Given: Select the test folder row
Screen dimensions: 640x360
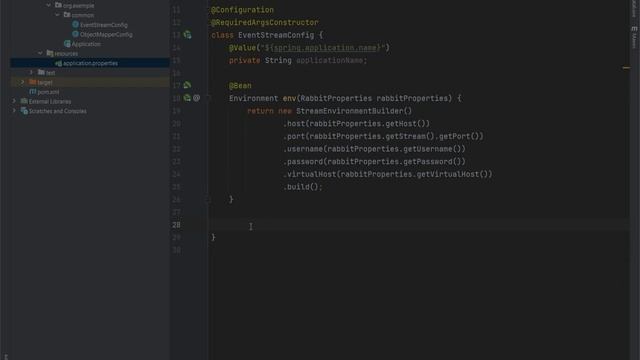Looking at the screenshot, I should (x=90, y=73).
